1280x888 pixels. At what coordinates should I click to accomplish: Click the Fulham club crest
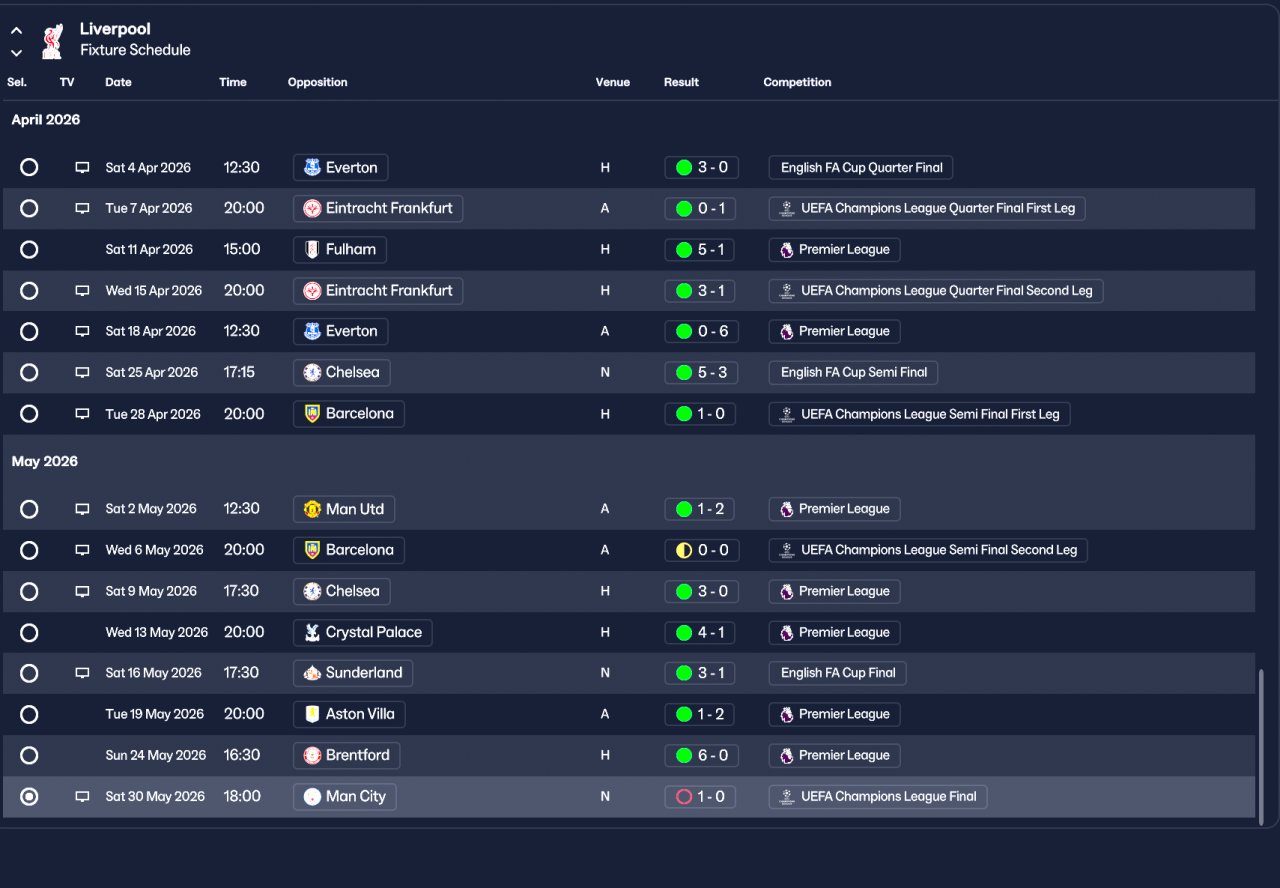click(x=312, y=250)
